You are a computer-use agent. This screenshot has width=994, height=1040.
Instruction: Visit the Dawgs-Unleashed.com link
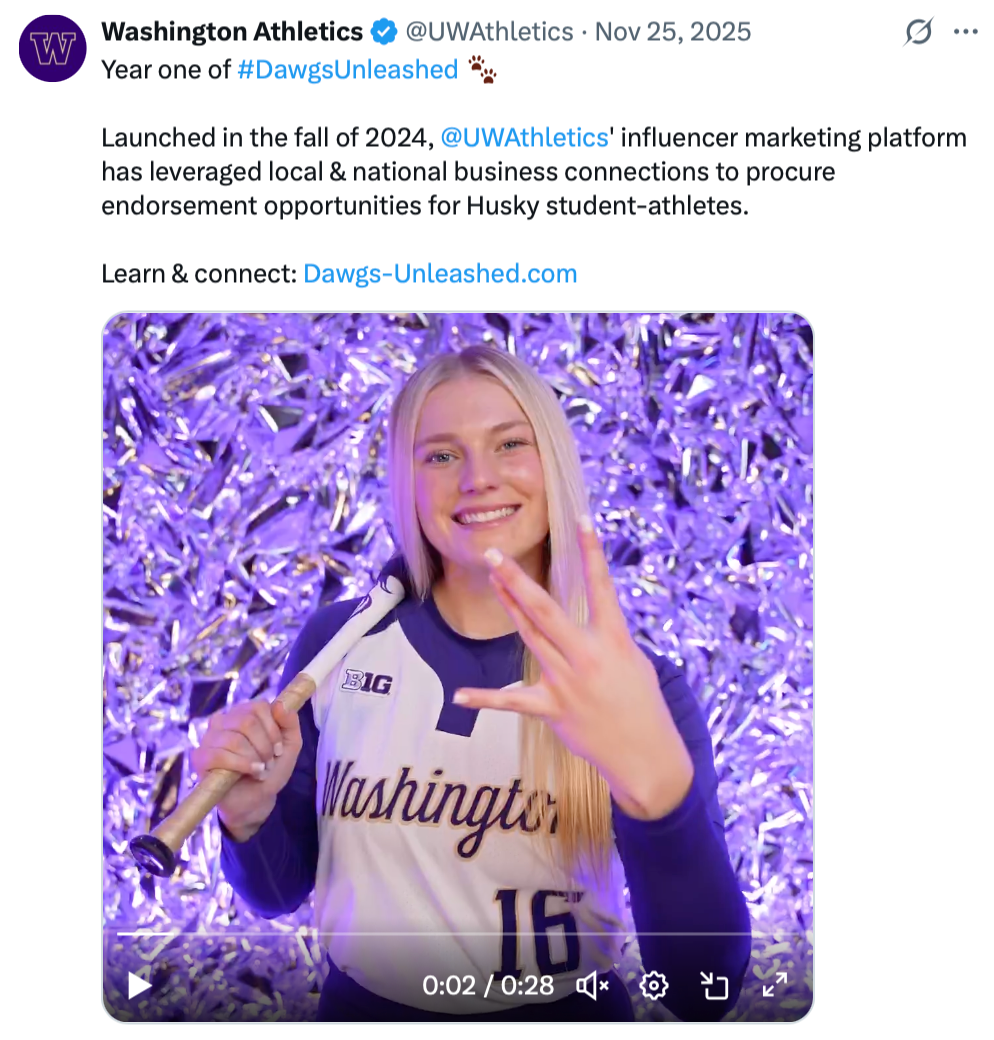pyautogui.click(x=440, y=273)
